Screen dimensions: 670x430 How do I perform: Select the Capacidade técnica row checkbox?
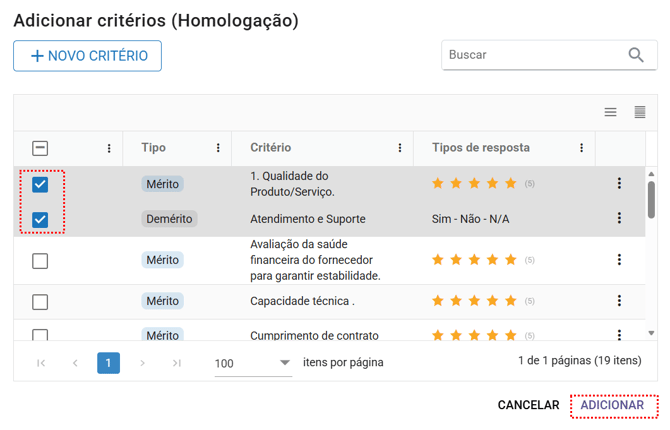(x=40, y=301)
